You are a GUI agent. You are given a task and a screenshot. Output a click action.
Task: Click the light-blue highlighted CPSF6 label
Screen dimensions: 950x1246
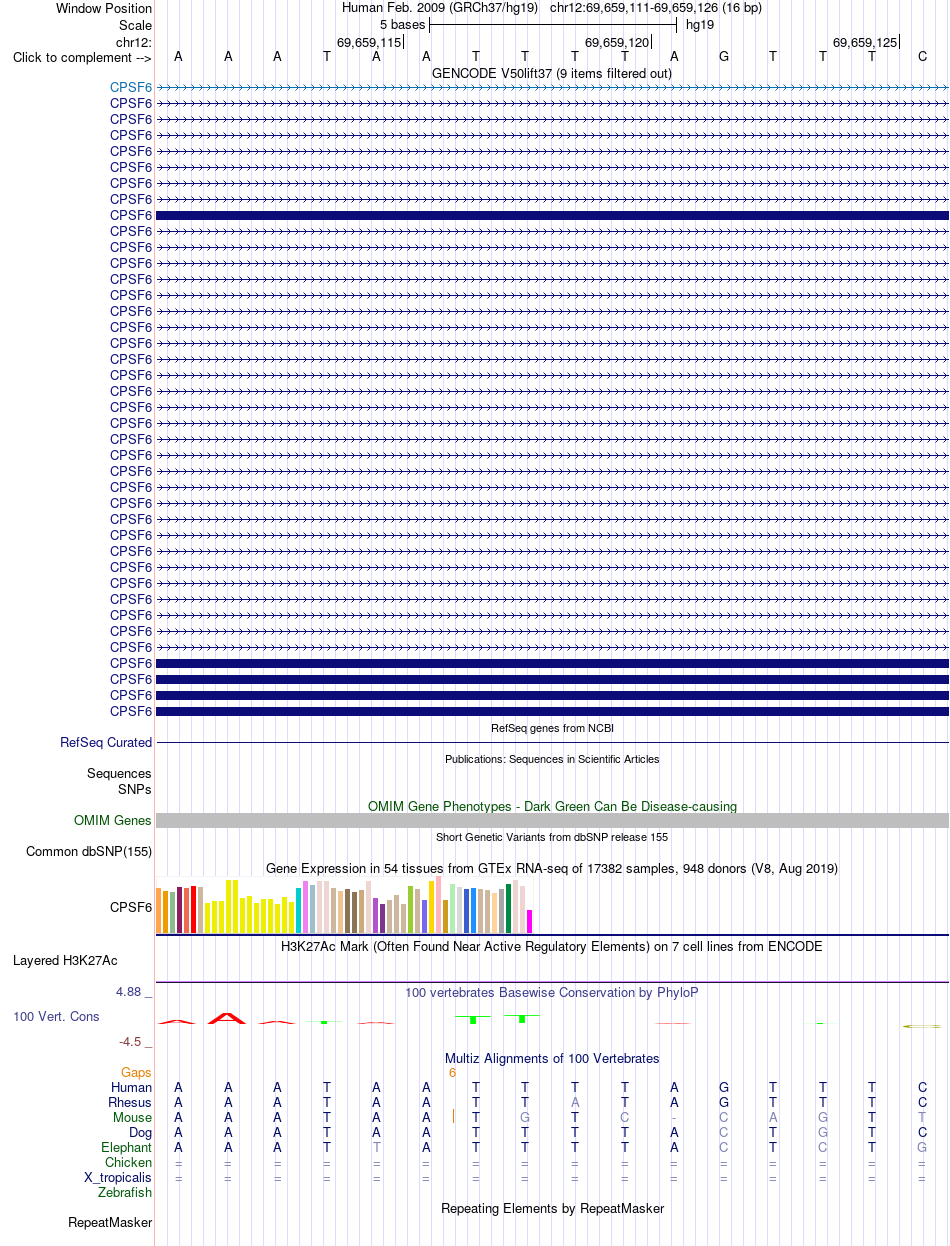point(131,87)
